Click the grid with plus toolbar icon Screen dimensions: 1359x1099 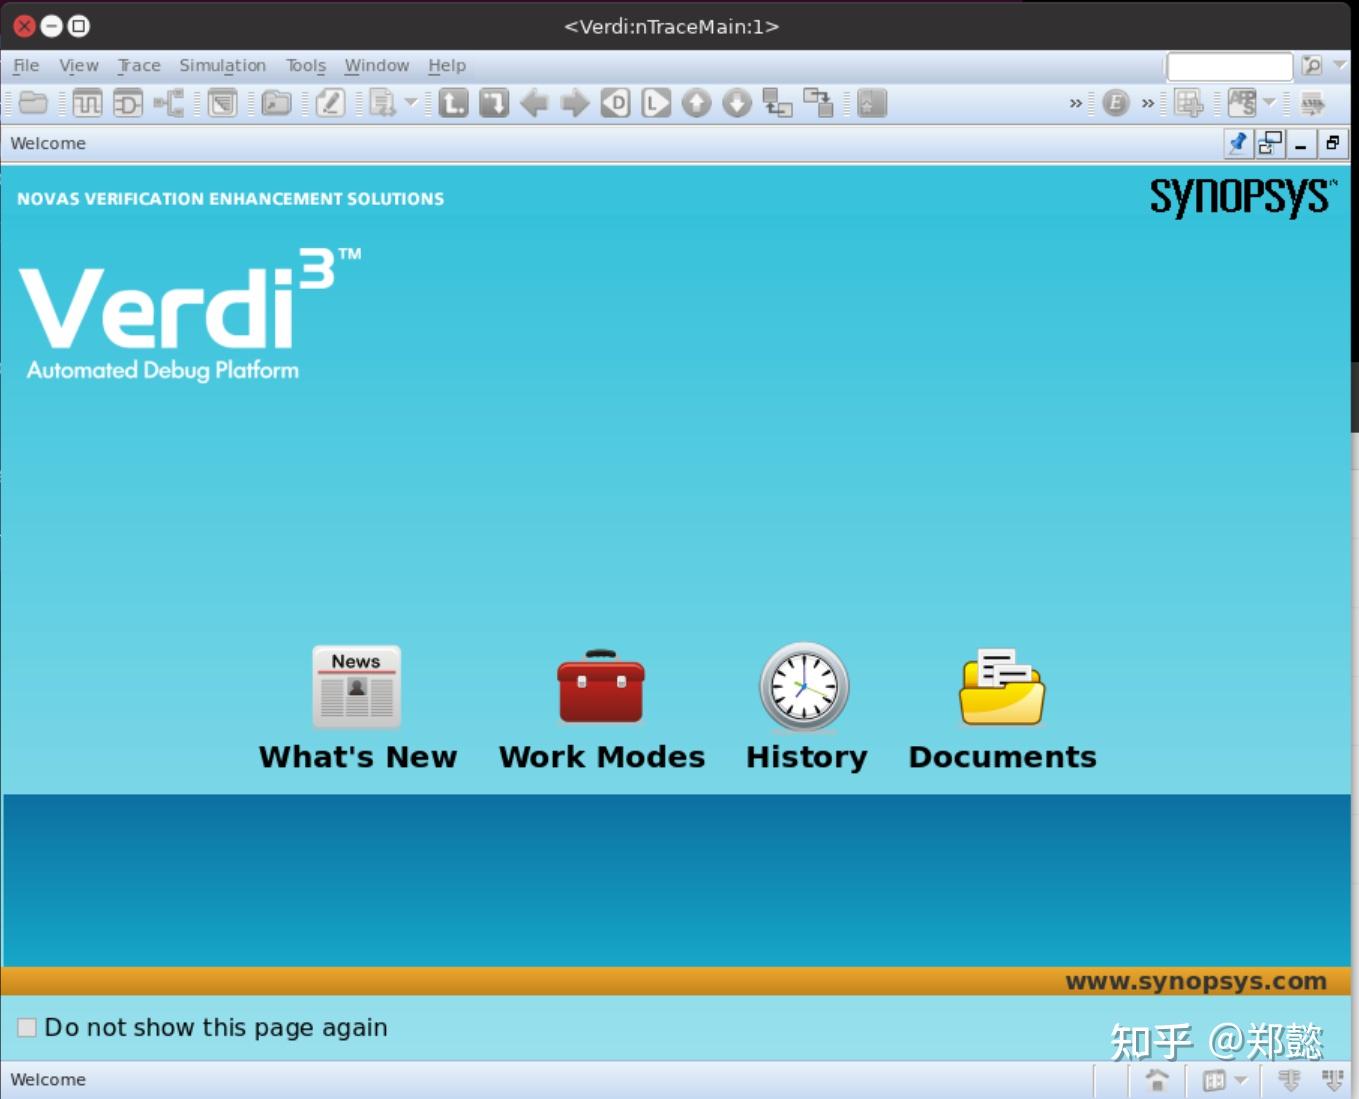pyautogui.click(x=1189, y=103)
